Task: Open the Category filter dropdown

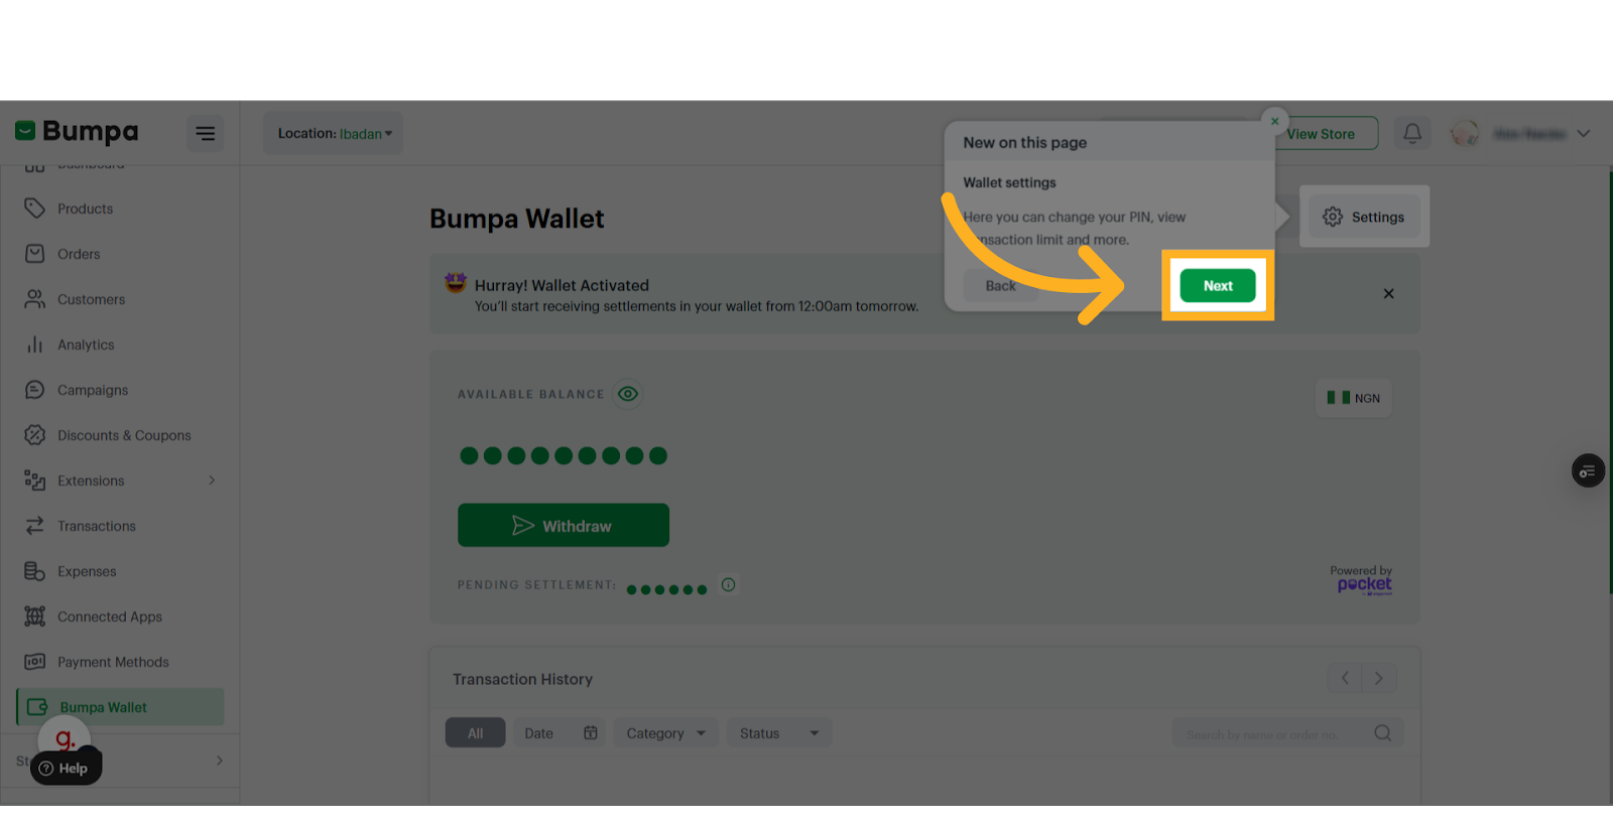Action: 665,733
